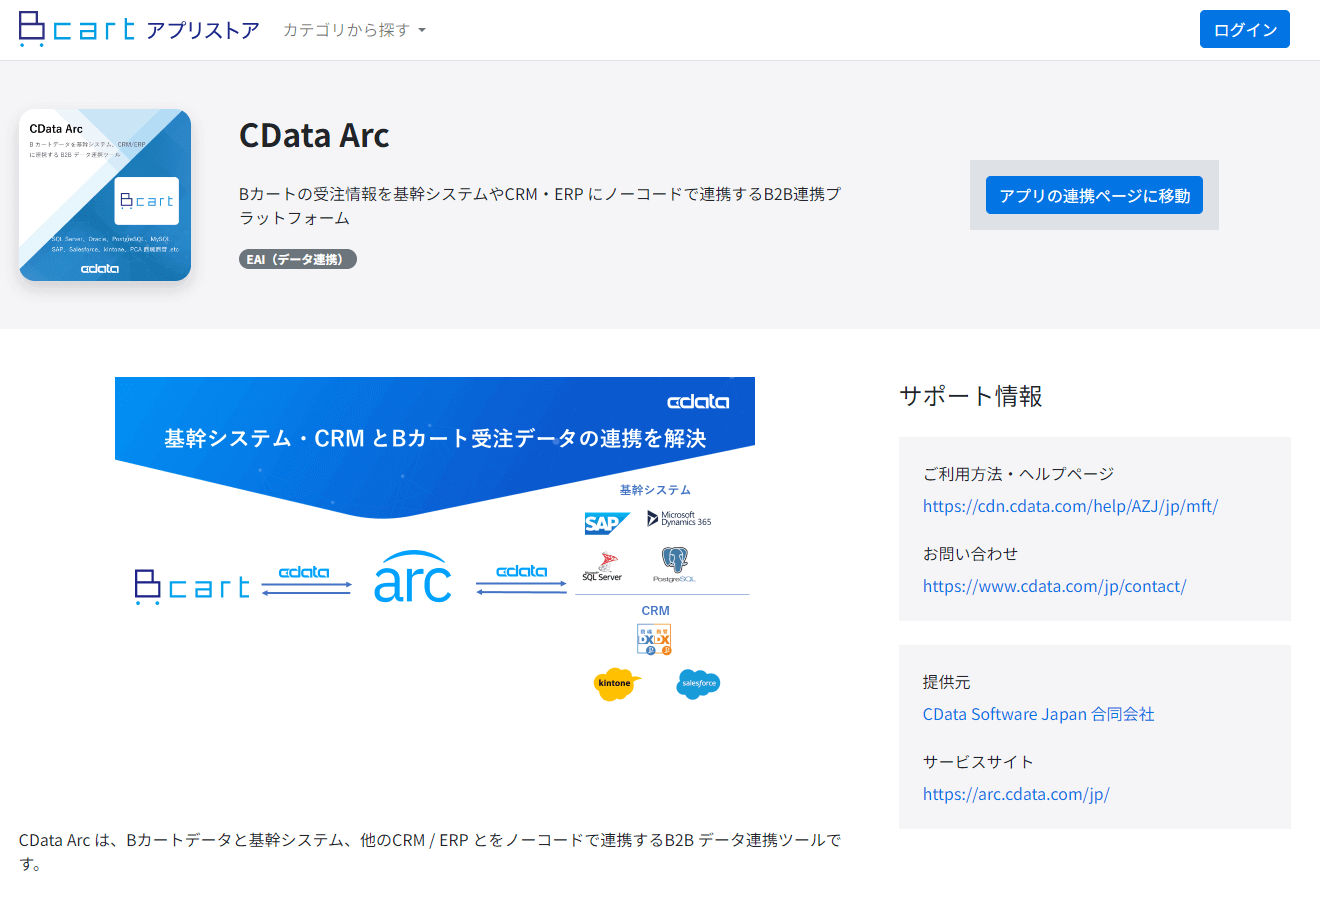
Task: Open the cdata.com contact link
Action: [1054, 586]
